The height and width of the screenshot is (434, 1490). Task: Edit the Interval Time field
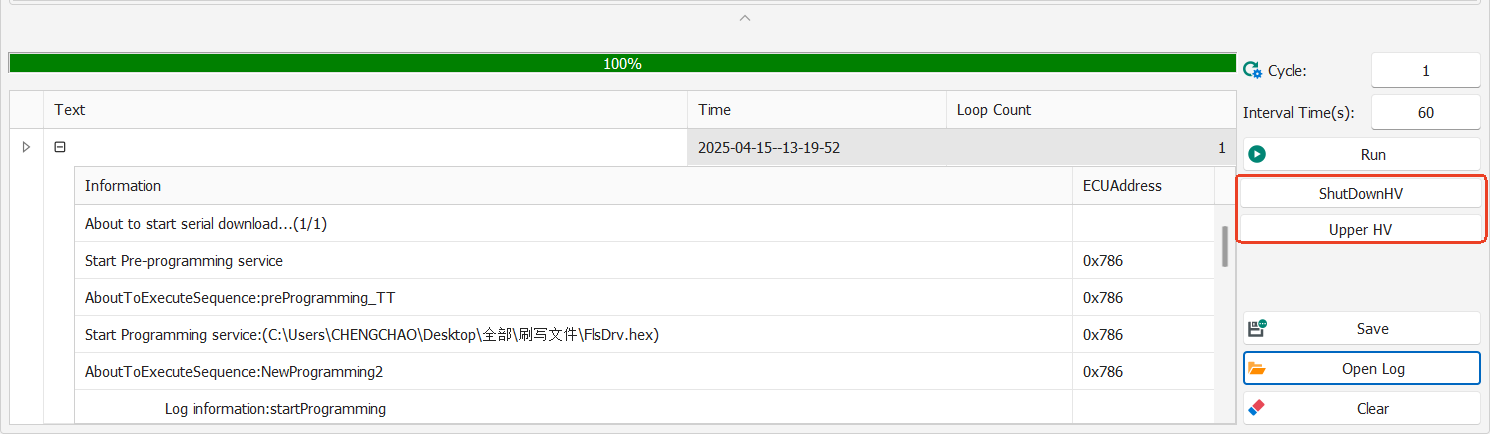click(1425, 112)
